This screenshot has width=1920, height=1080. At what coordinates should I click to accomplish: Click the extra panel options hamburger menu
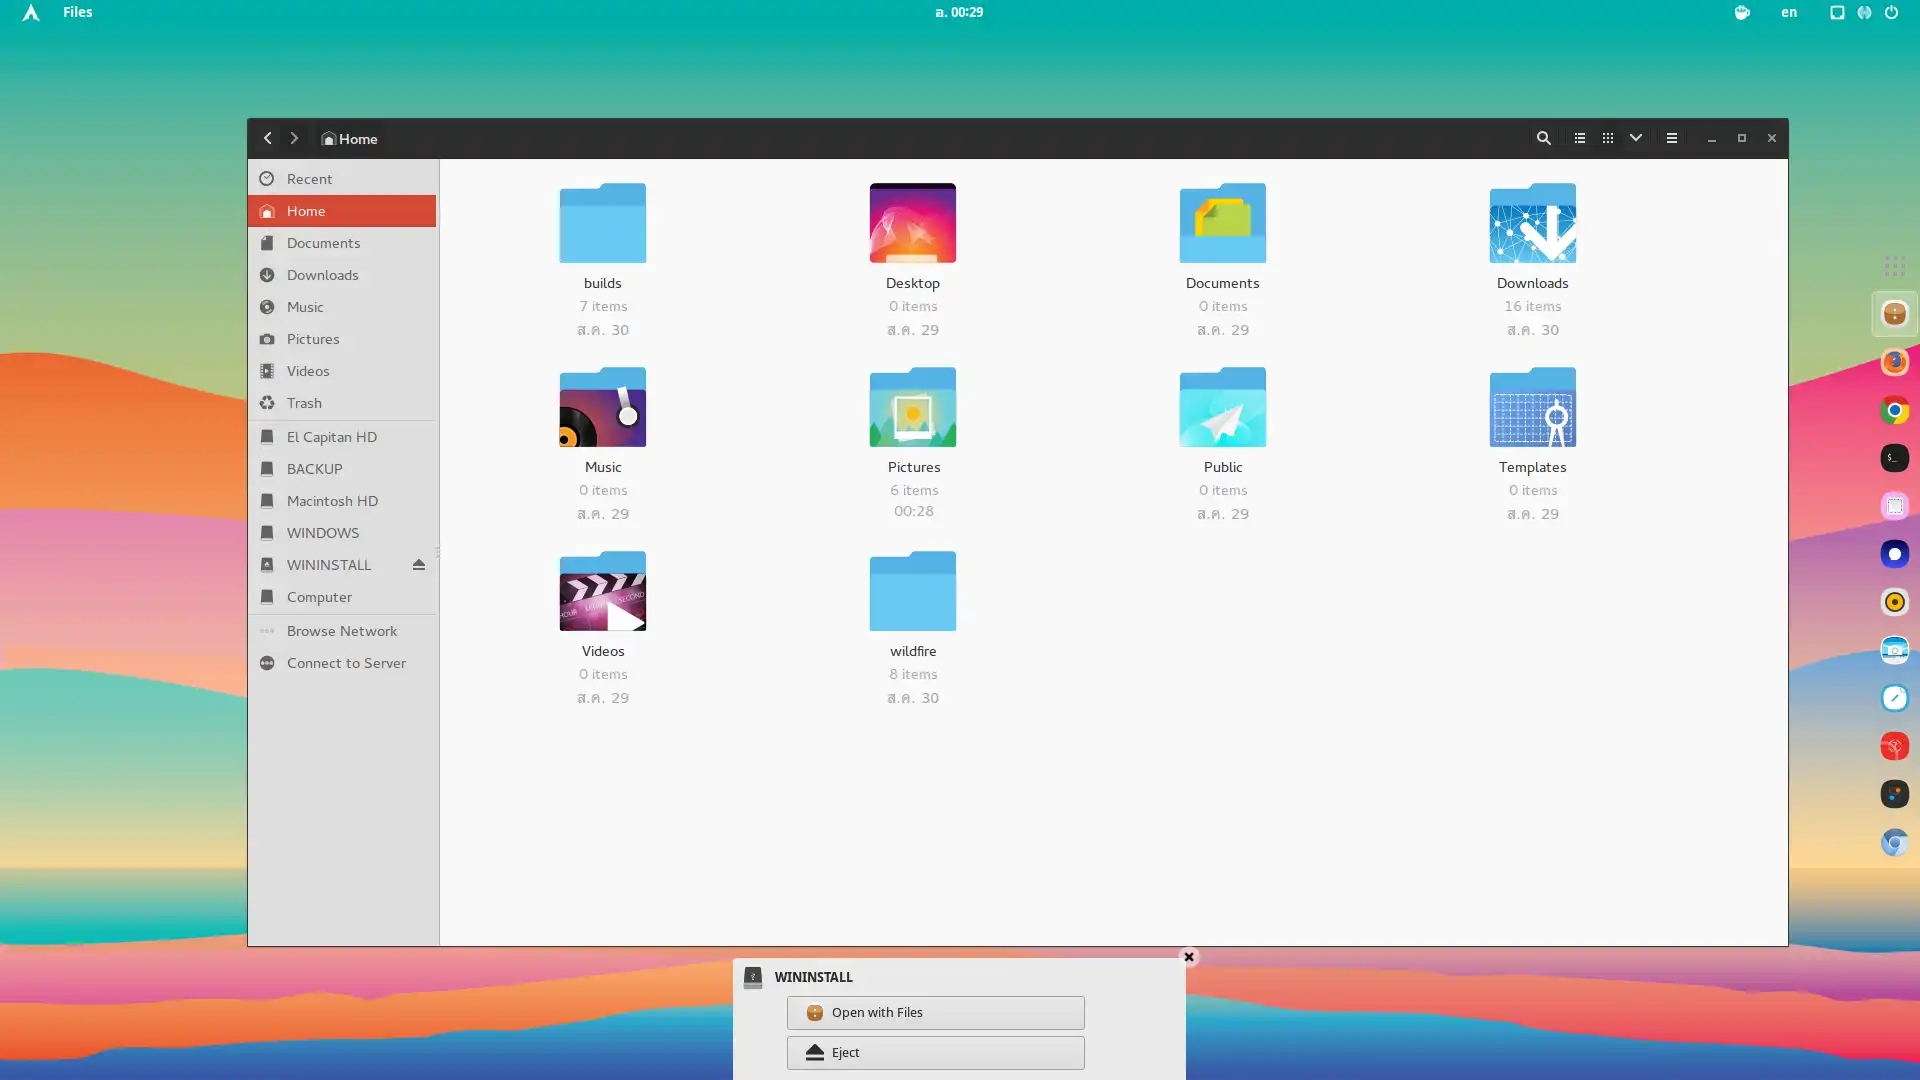pos(1672,138)
